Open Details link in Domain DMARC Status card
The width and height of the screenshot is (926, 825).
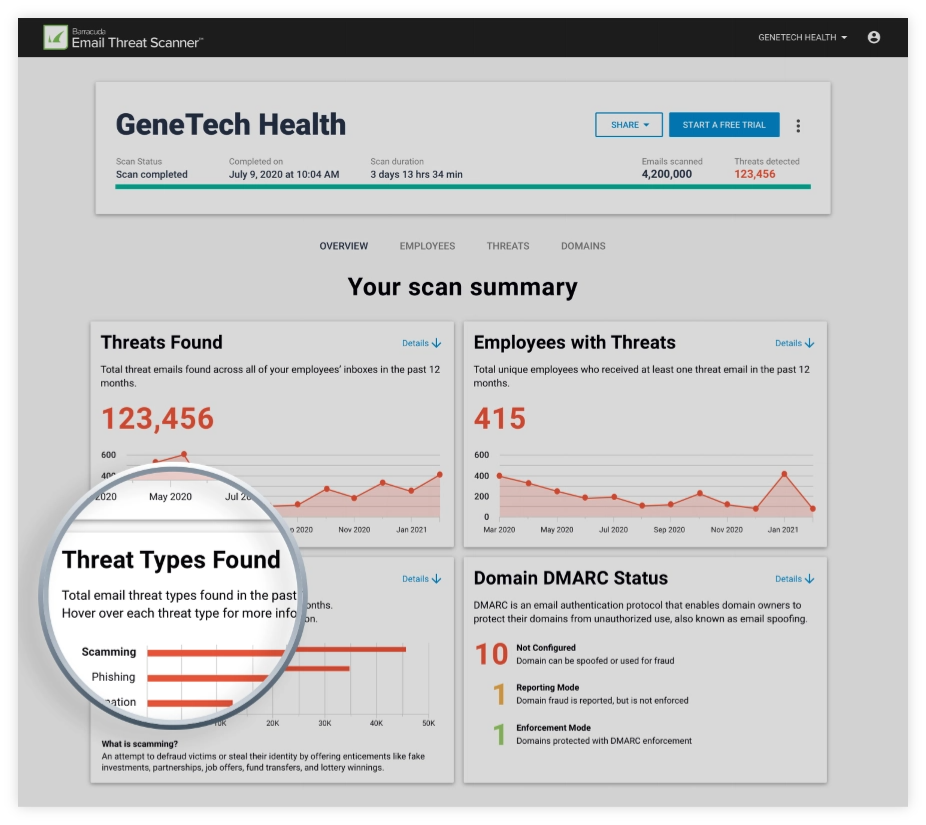pyautogui.click(x=794, y=579)
